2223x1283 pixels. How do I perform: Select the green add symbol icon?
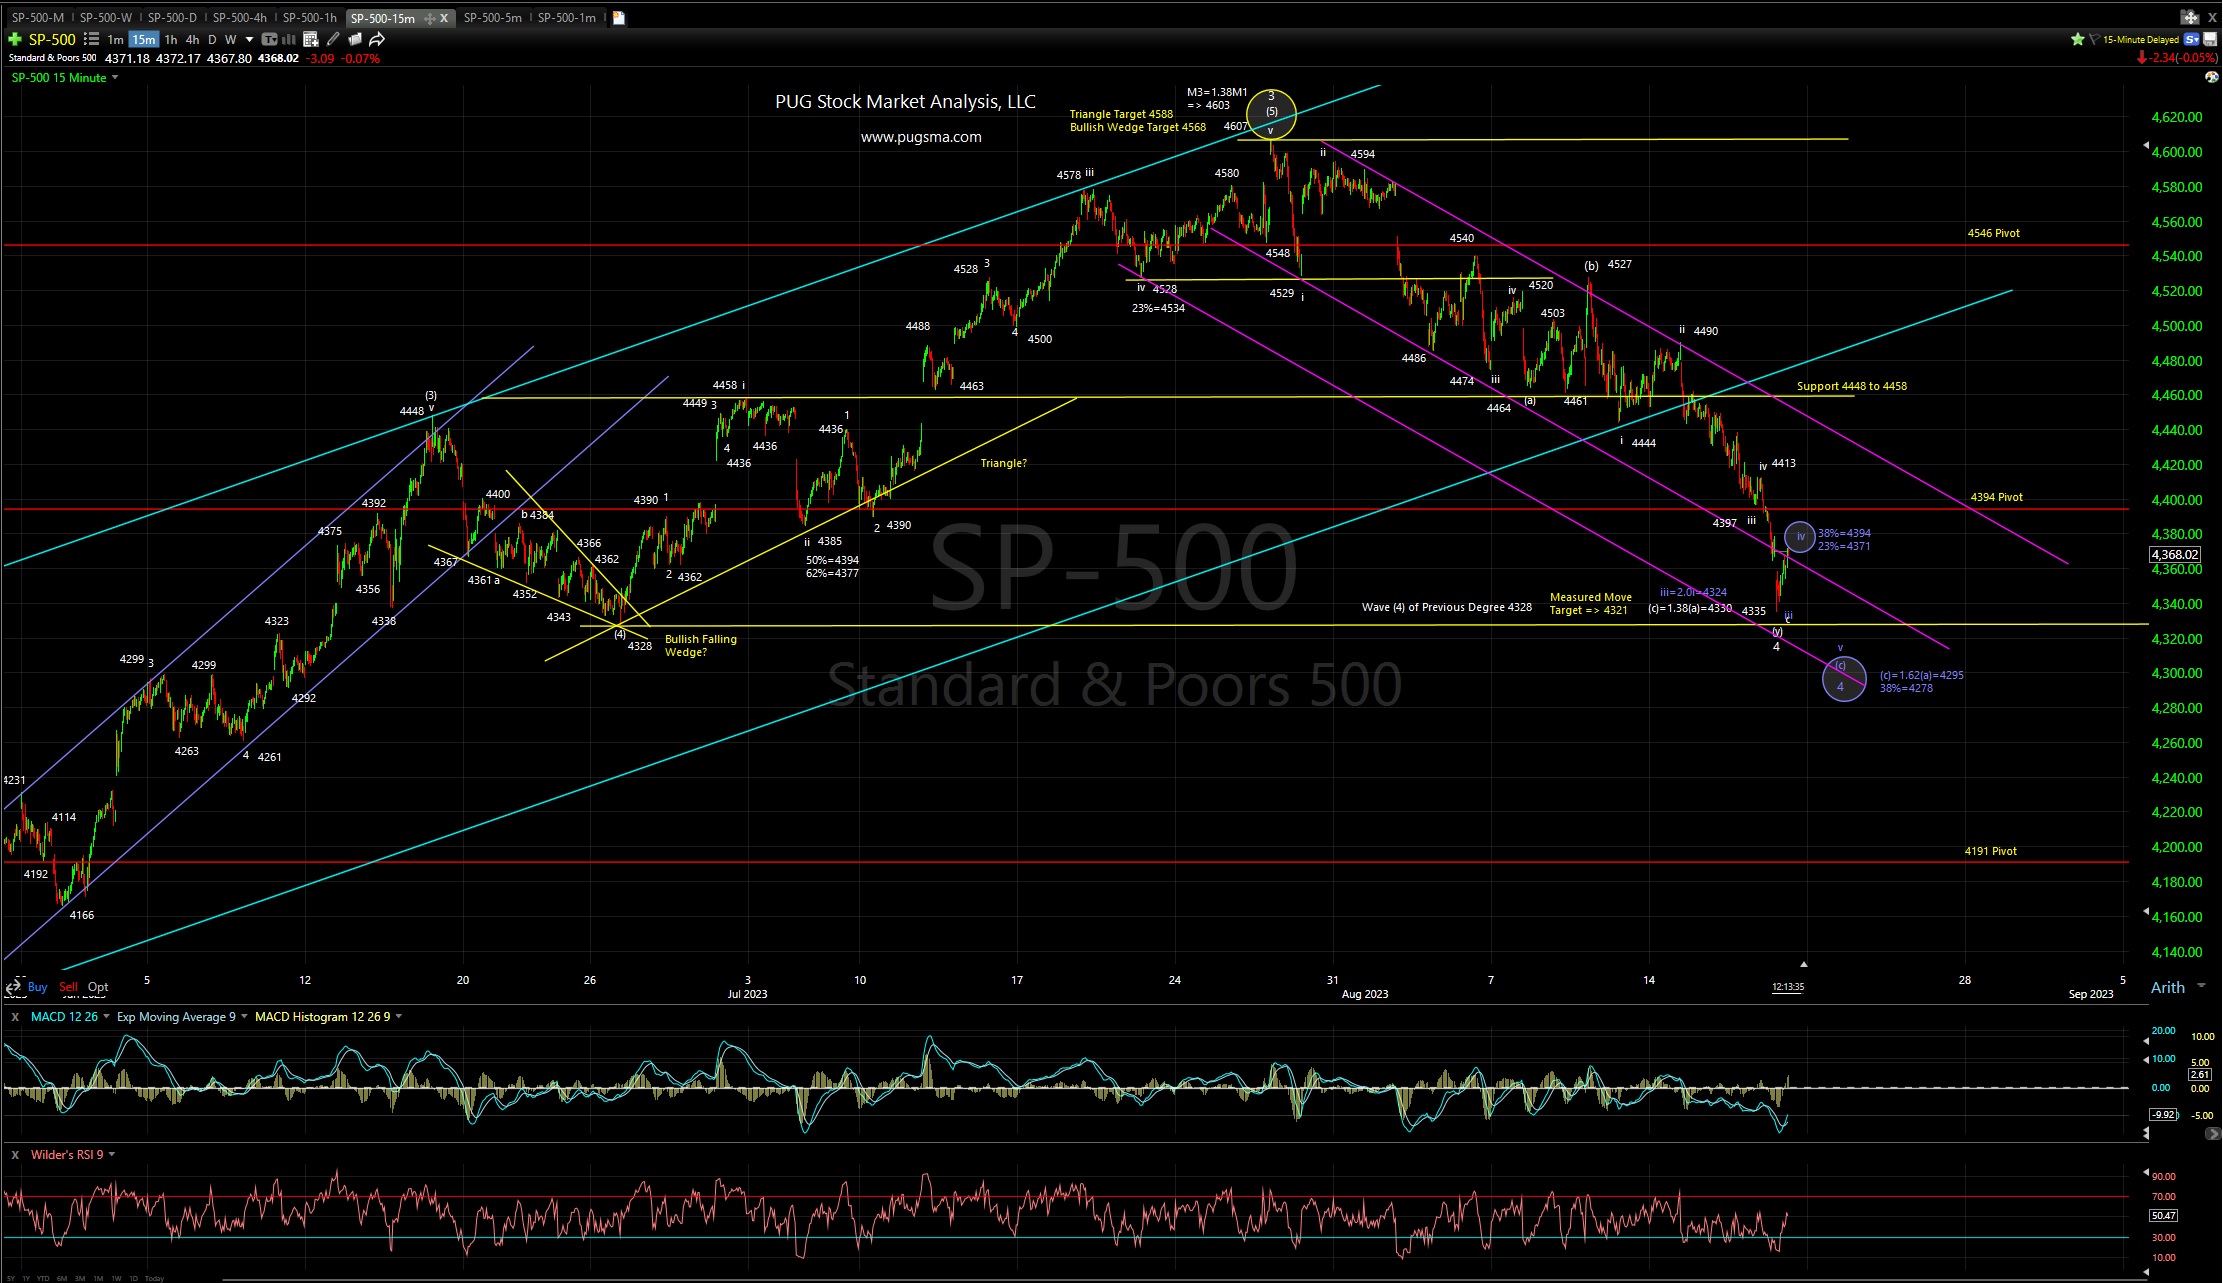click(x=15, y=40)
